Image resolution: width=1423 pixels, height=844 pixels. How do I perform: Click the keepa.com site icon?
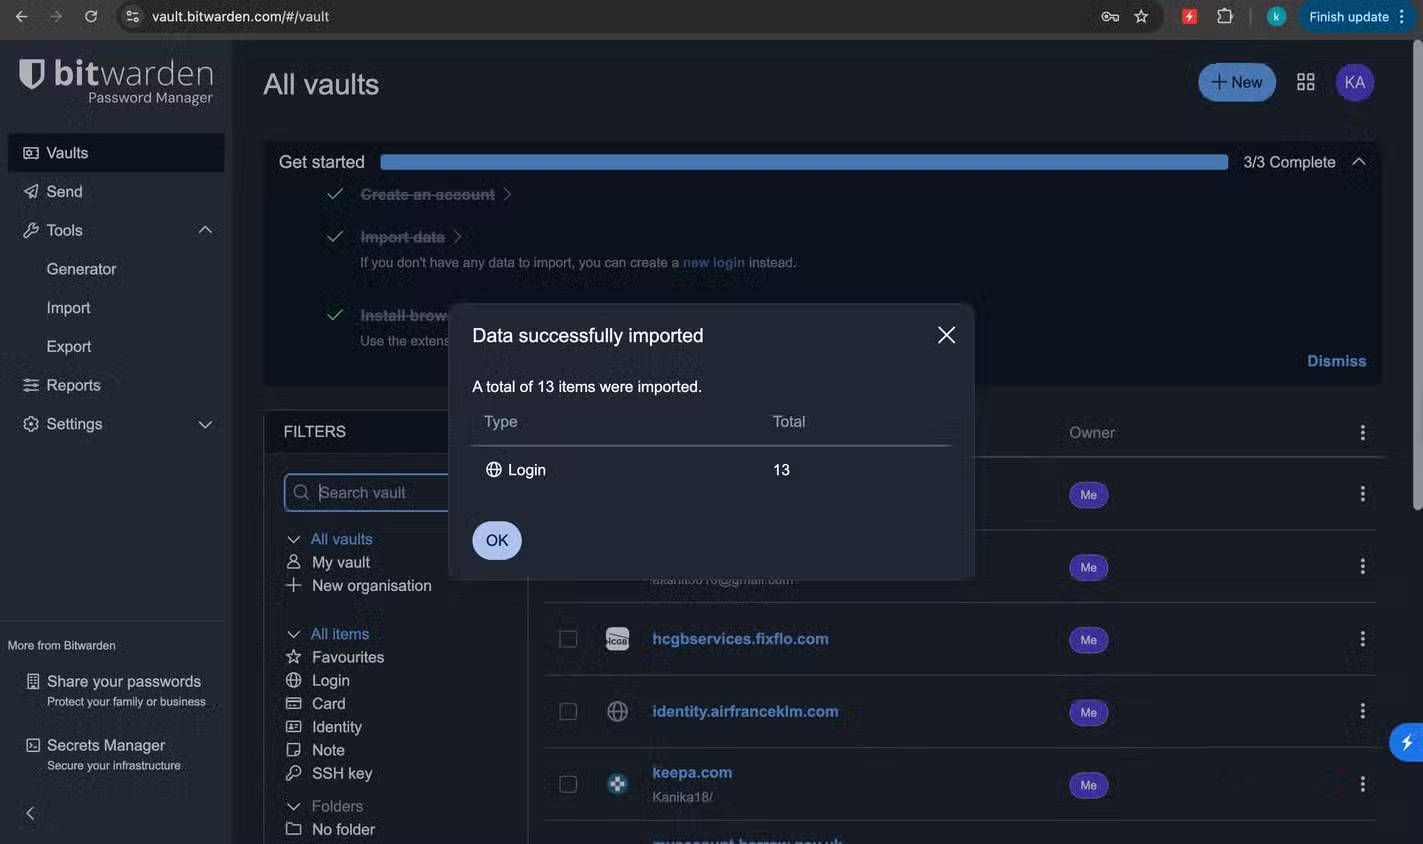pyautogui.click(x=617, y=784)
